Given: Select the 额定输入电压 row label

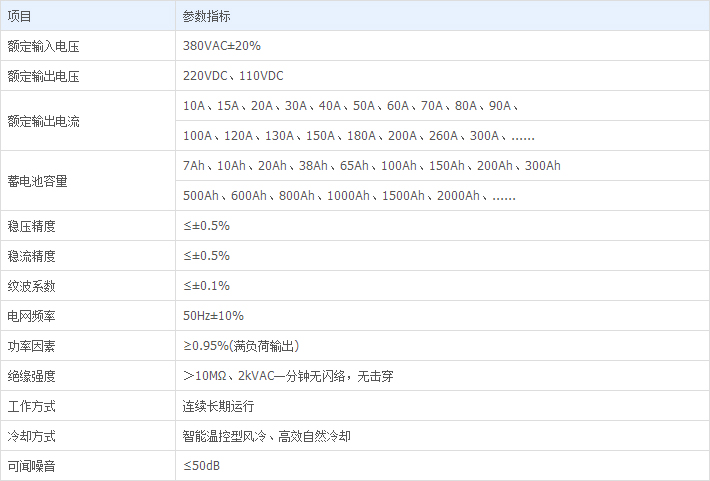Looking at the screenshot, I should 43,46.
